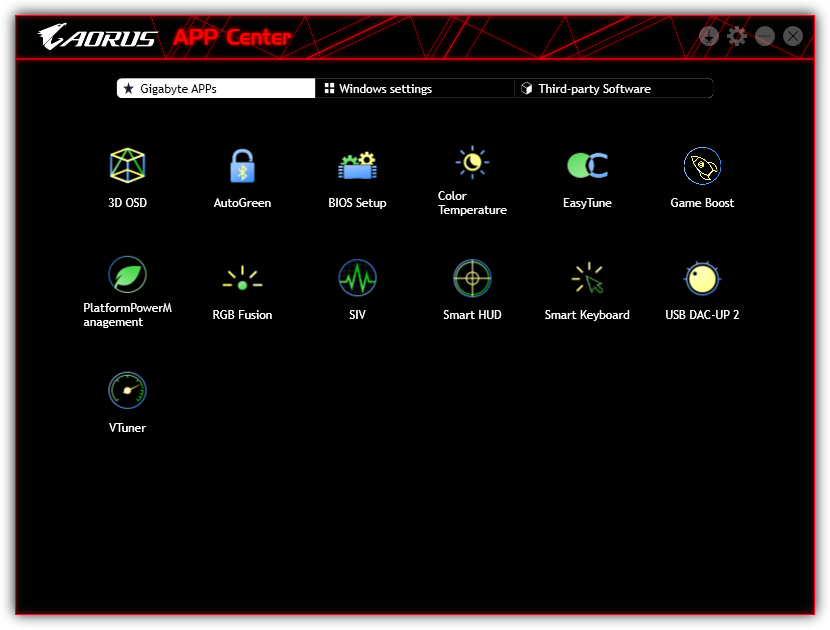Switch to Third-party Software tab
Screen dimensions: 830x630
click(x=613, y=89)
